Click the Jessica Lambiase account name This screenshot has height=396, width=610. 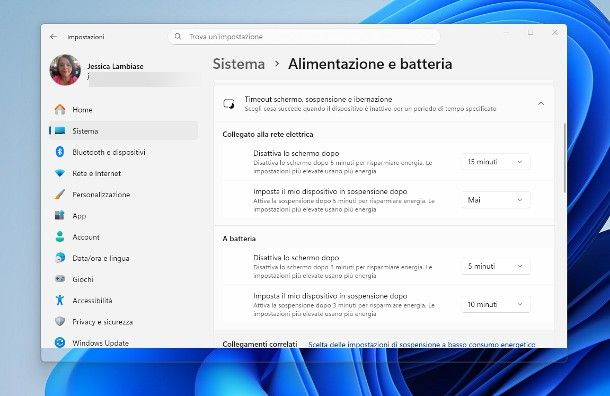(x=115, y=67)
